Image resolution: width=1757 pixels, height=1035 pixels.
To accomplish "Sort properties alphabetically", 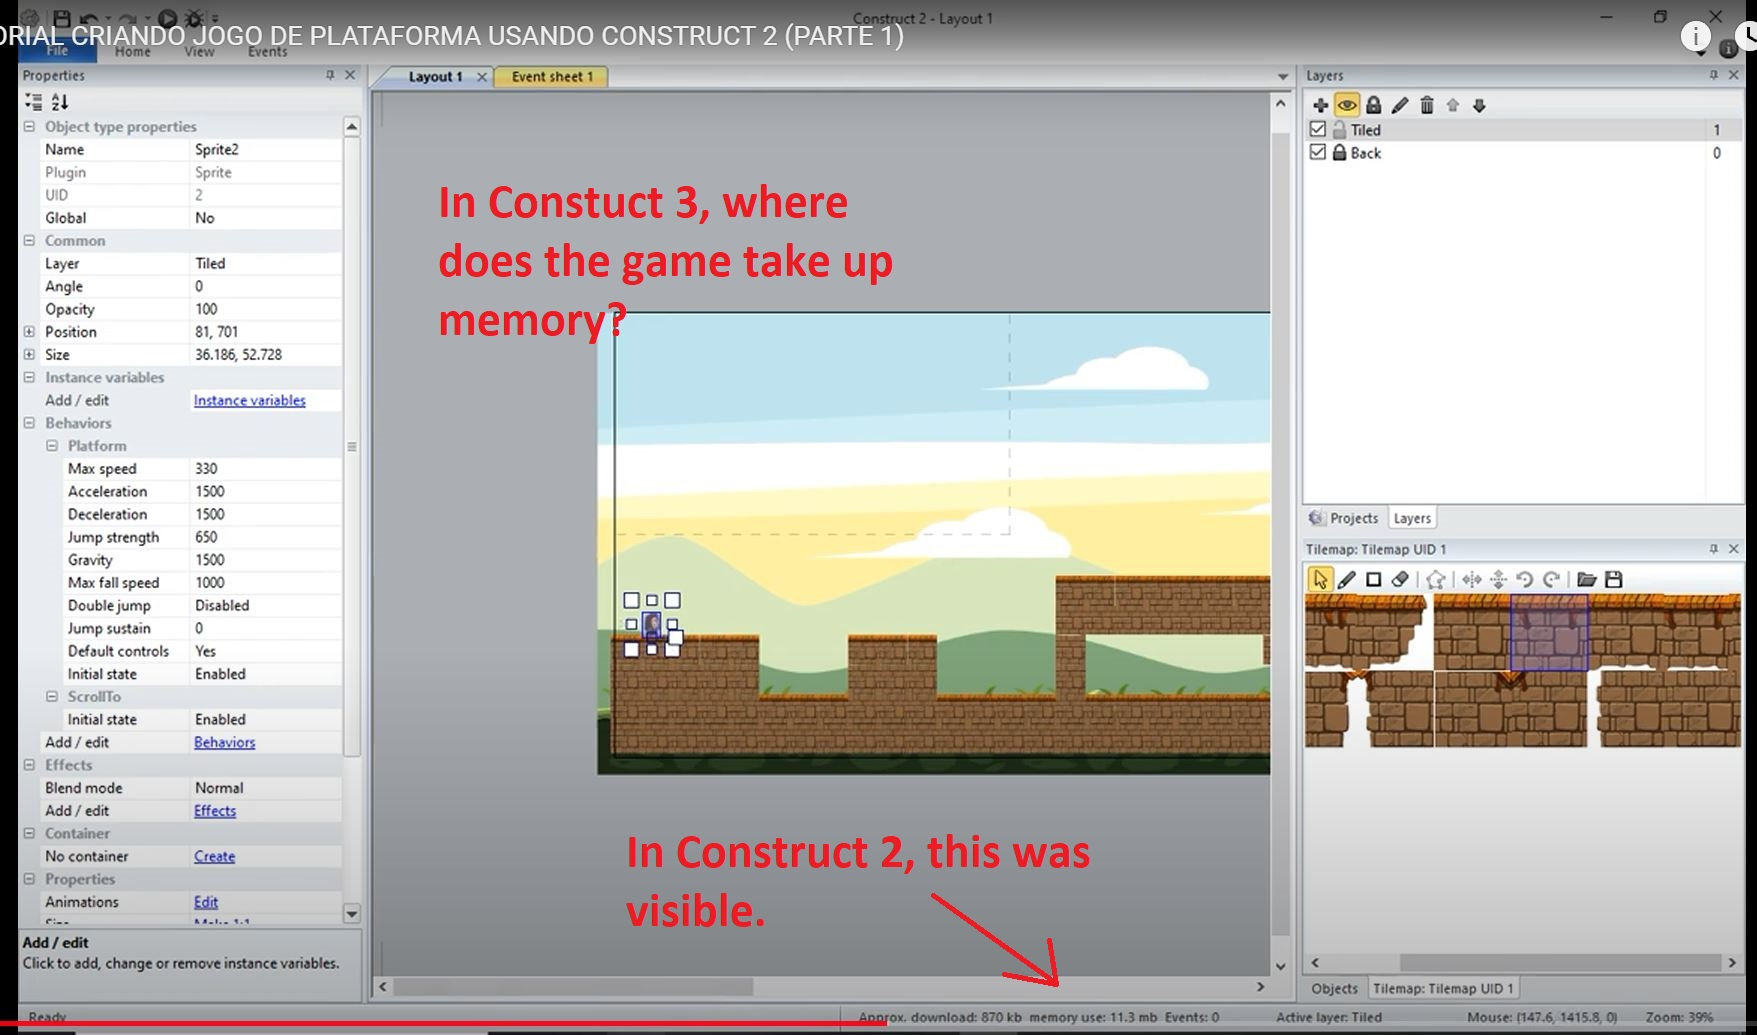I will pos(60,101).
